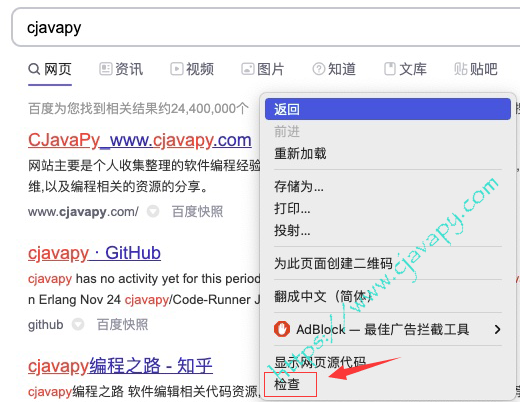Switch to the 图片 tab
This screenshot has height=402, width=520.
coord(263,69)
